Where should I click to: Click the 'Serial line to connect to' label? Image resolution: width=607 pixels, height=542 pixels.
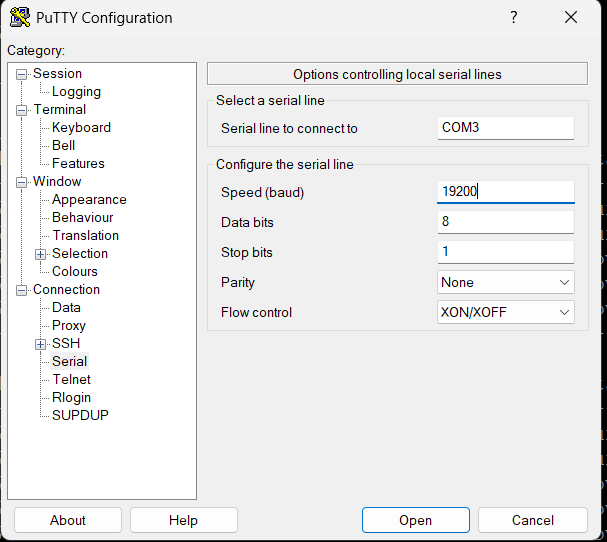[289, 129]
